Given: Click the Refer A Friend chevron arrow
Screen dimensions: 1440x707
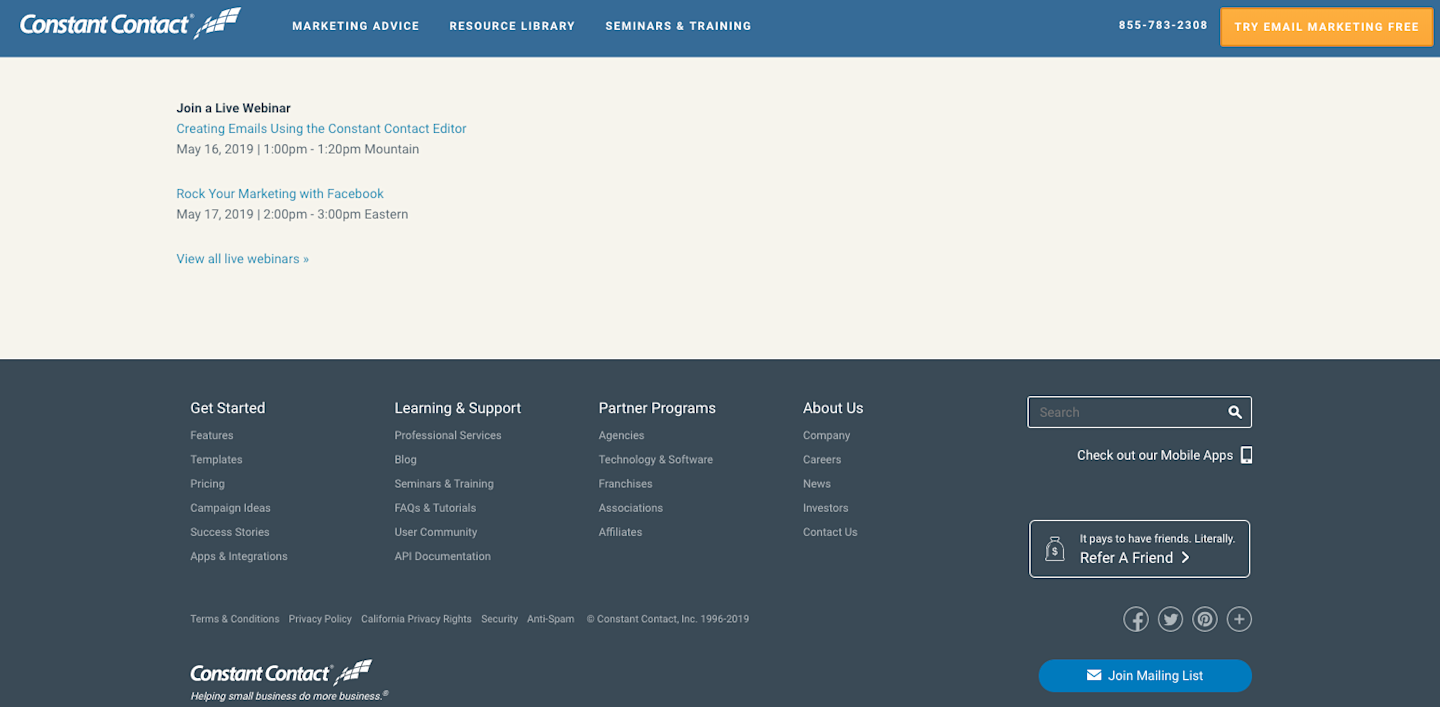Looking at the screenshot, I should click(1185, 558).
